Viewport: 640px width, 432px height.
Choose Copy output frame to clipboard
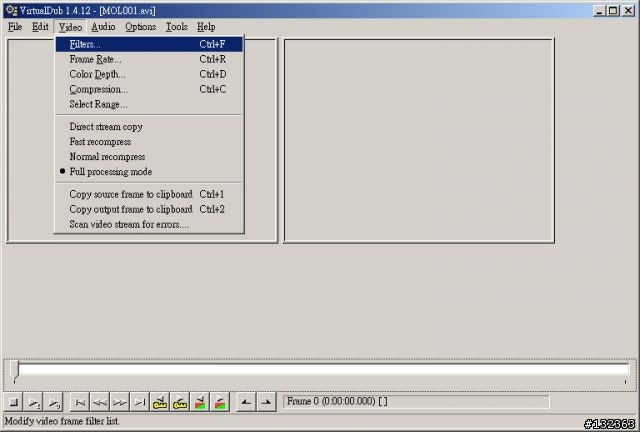149,209
